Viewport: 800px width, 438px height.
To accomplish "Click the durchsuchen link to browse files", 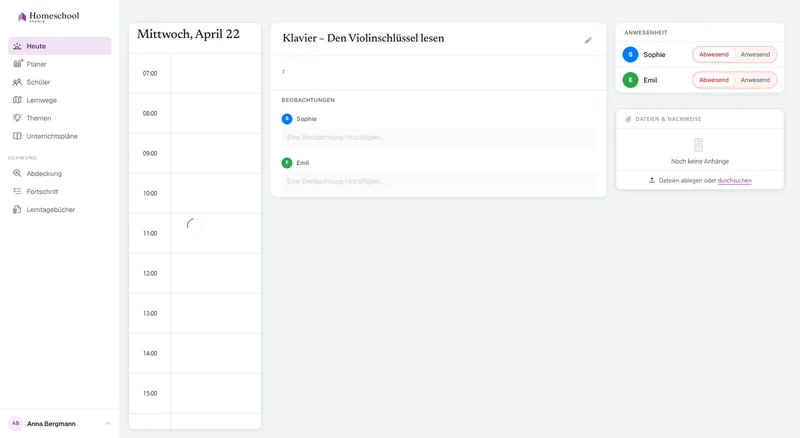I will point(734,181).
